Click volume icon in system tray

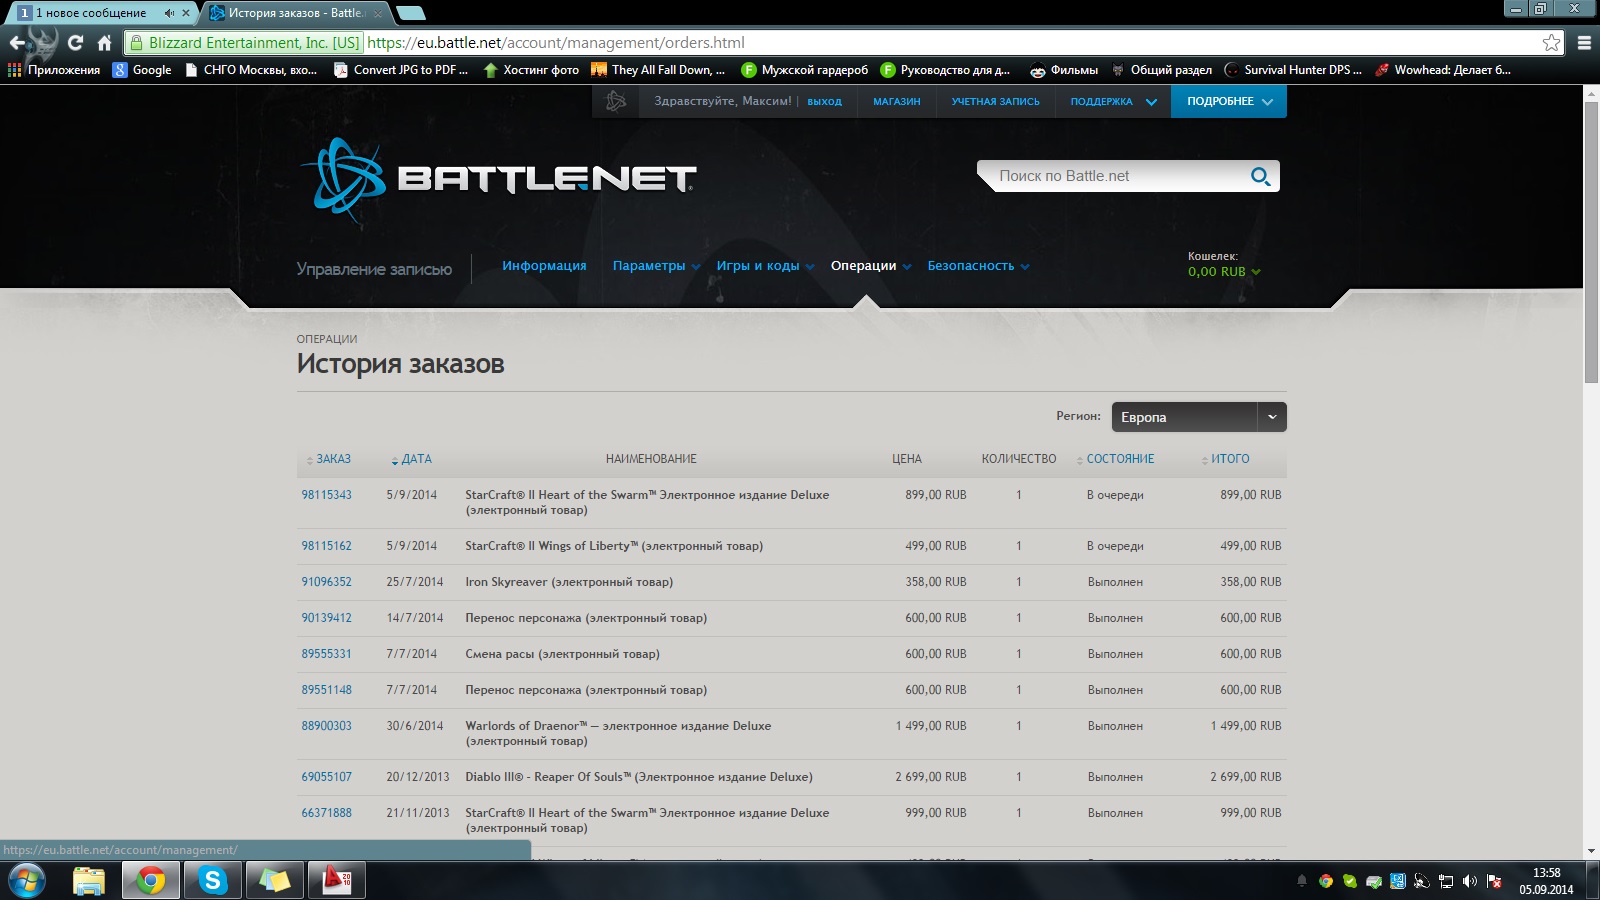1469,881
